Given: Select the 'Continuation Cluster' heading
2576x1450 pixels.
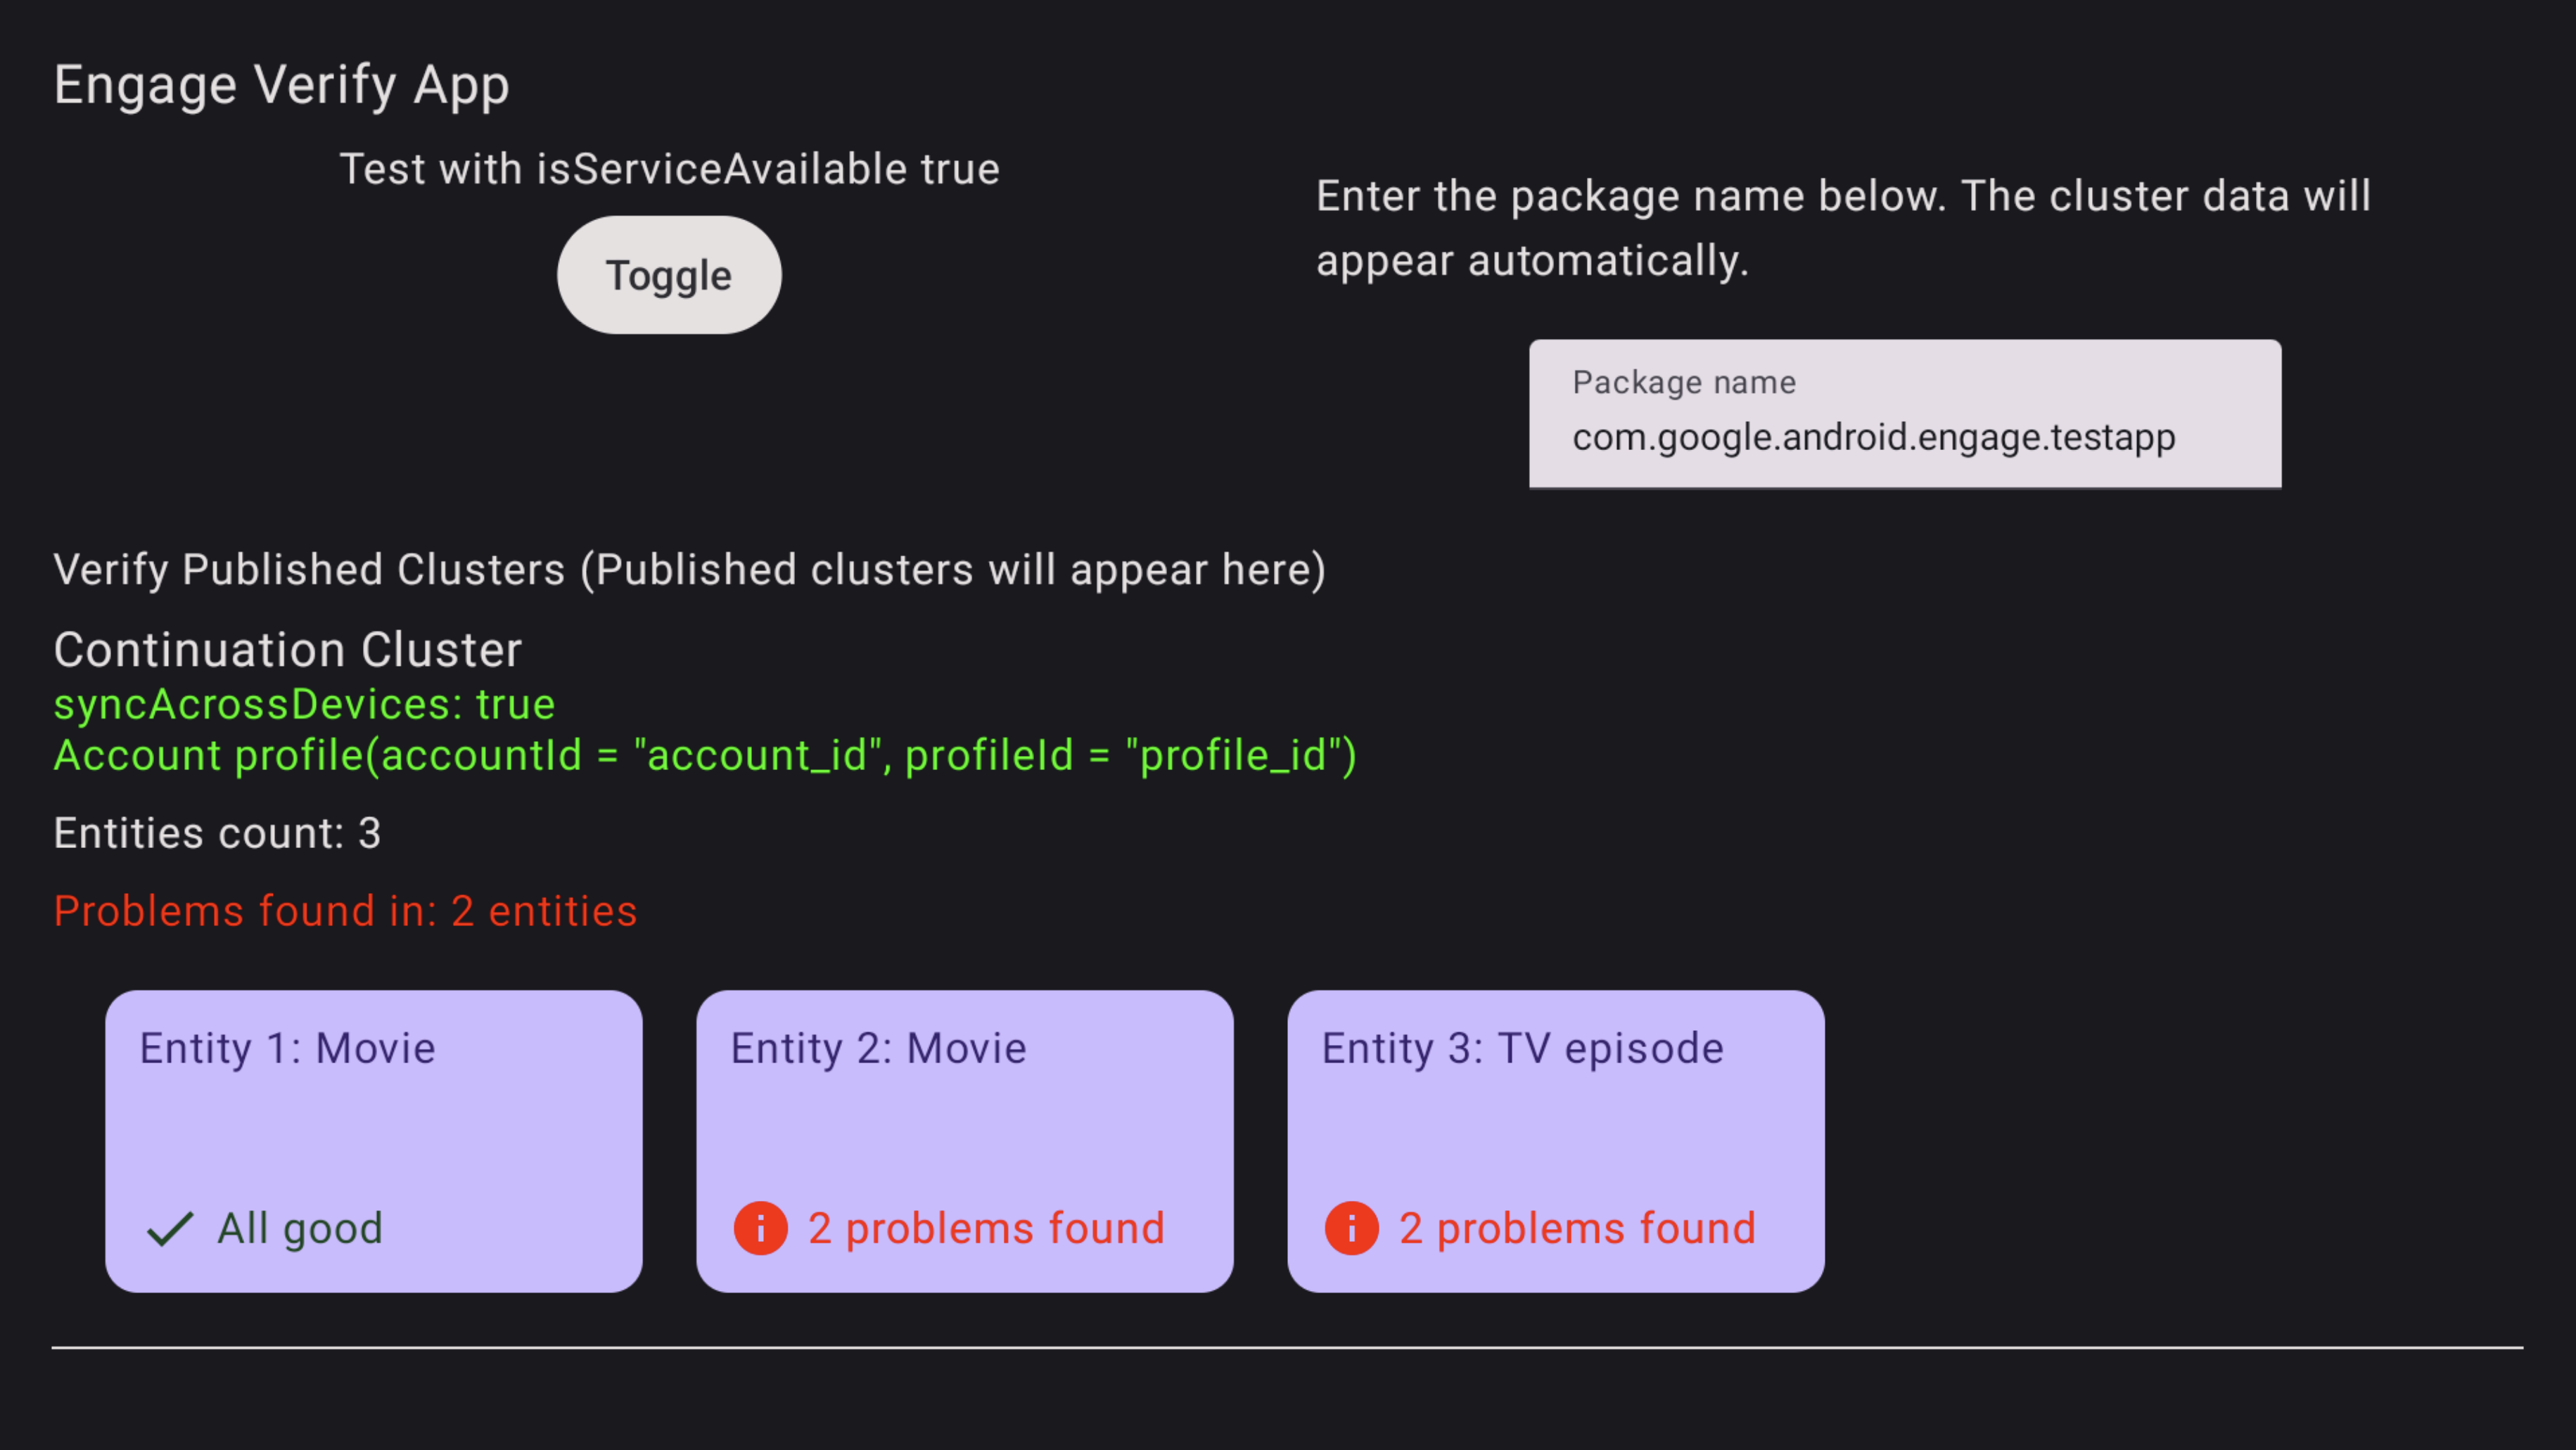Looking at the screenshot, I should point(287,649).
